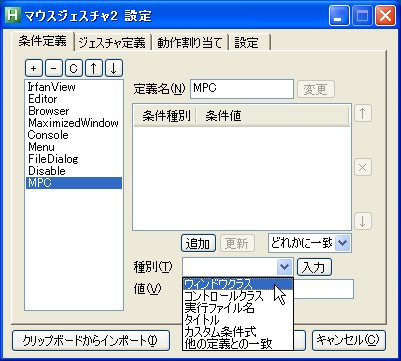The width and height of the screenshot is (401, 361).
Task: Focus the 定義名 name text field
Action: (x=242, y=89)
